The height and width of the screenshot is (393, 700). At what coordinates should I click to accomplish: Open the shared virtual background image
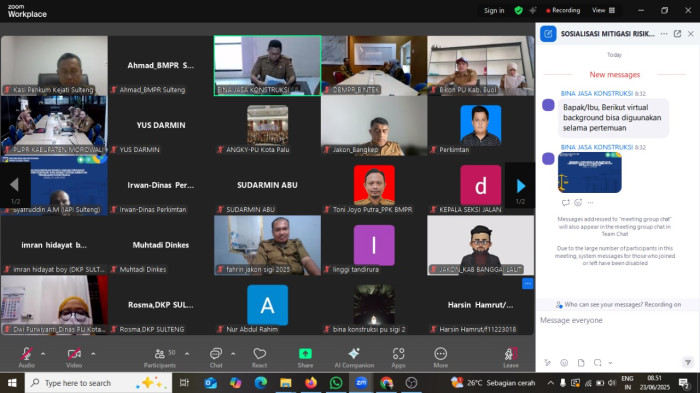tap(589, 172)
